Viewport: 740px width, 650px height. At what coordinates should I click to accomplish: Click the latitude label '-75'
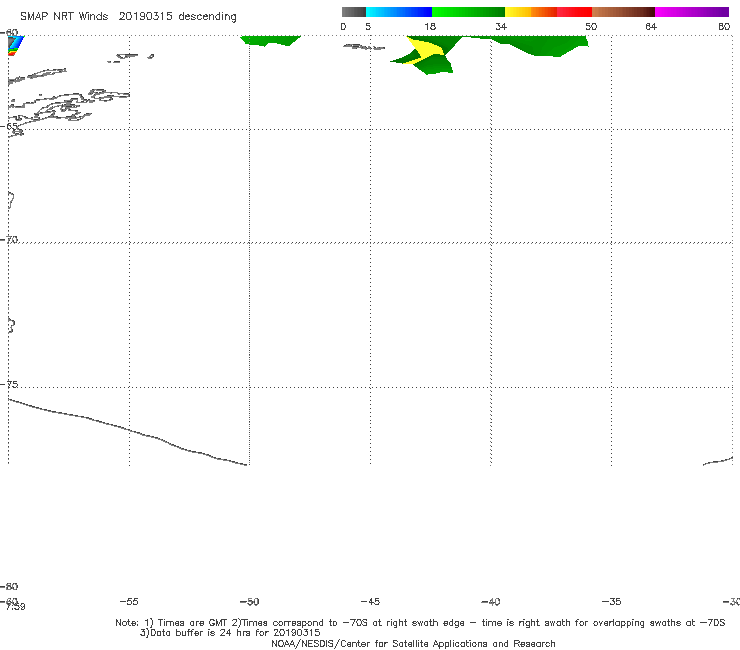[x=9, y=384]
